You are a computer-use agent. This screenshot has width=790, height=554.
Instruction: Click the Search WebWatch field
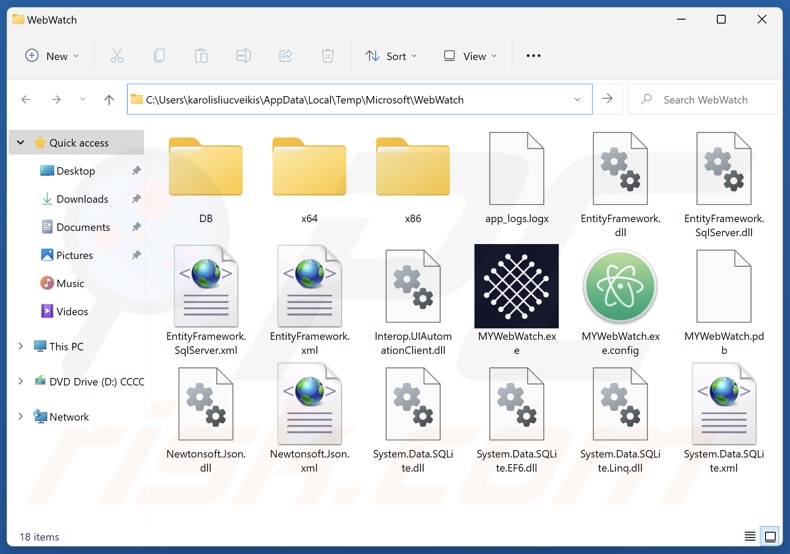[703, 100]
